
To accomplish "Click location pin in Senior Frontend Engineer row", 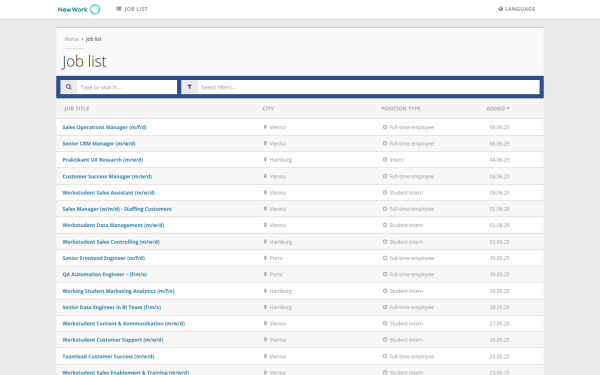I will [x=265, y=258].
